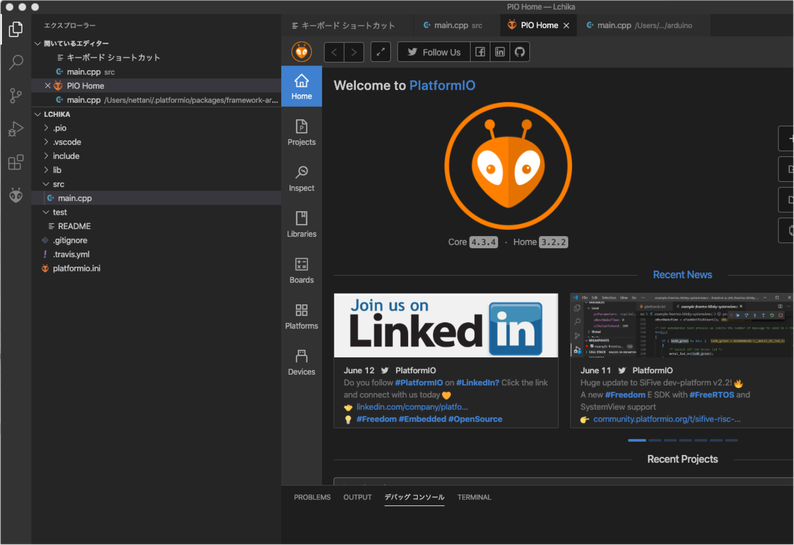The height and width of the screenshot is (545, 794).
Task: Open PlatformIO GitHub icon link
Action: pos(520,52)
